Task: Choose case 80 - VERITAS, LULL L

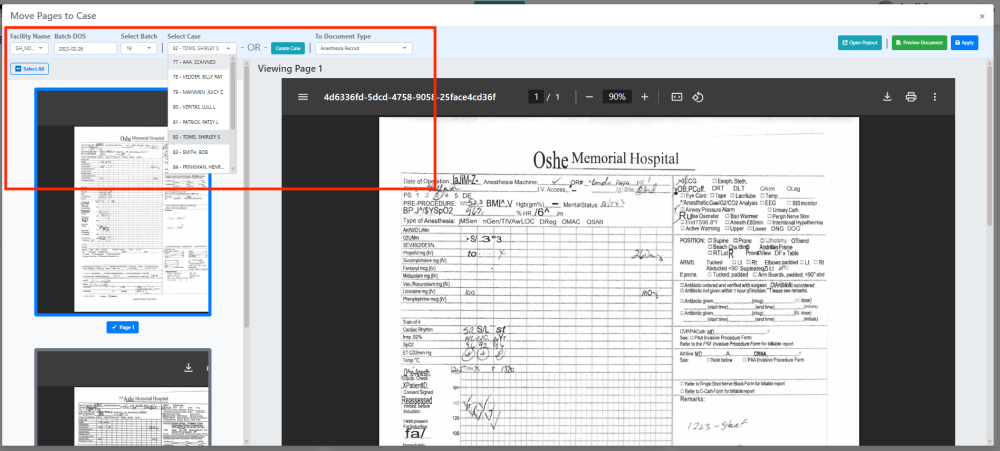Action: pyautogui.click(x=198, y=107)
